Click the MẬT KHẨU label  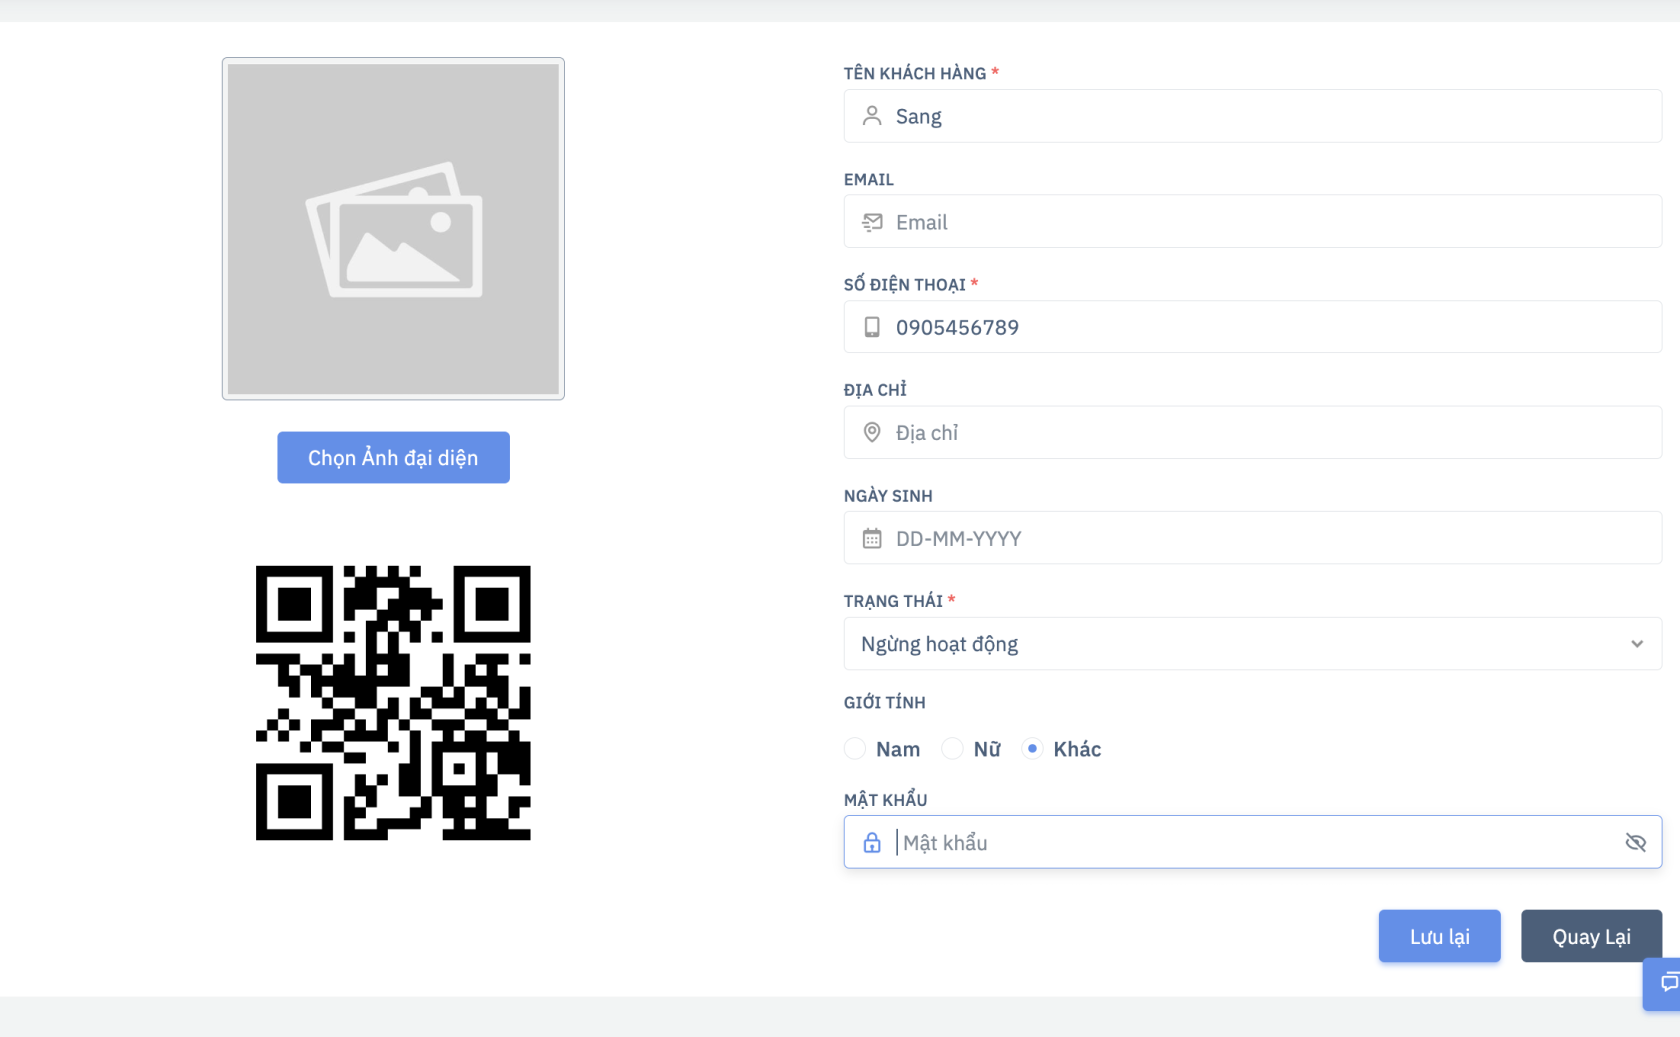[x=886, y=799]
